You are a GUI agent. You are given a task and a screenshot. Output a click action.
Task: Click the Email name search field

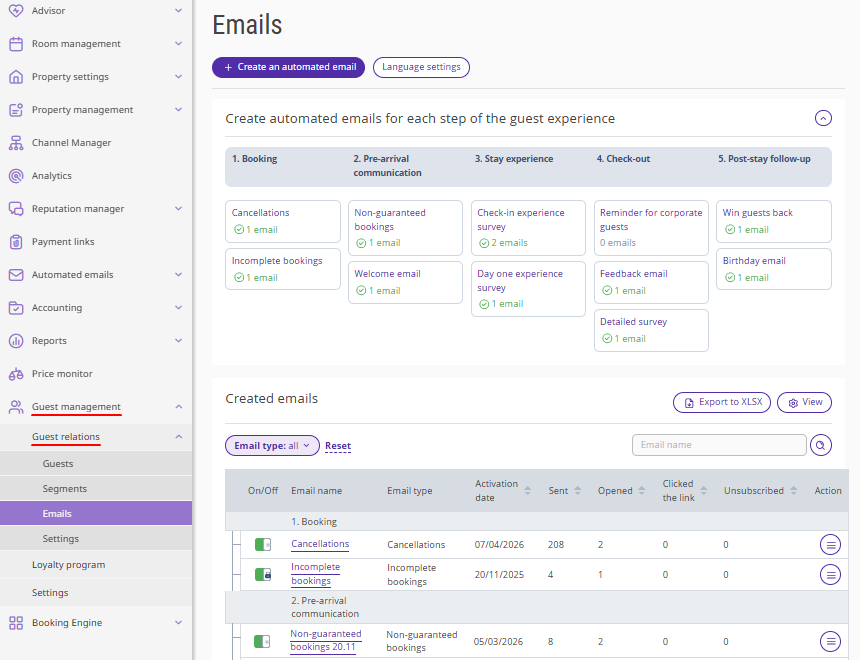click(x=719, y=445)
